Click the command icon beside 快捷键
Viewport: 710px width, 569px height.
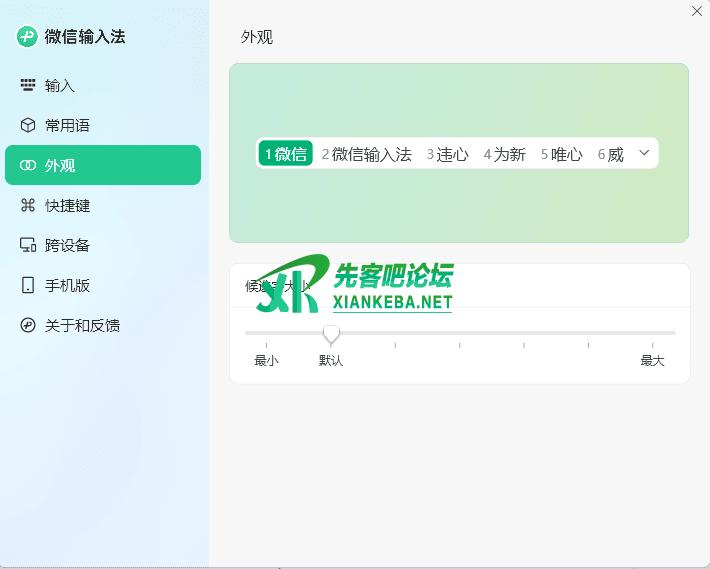pos(28,206)
